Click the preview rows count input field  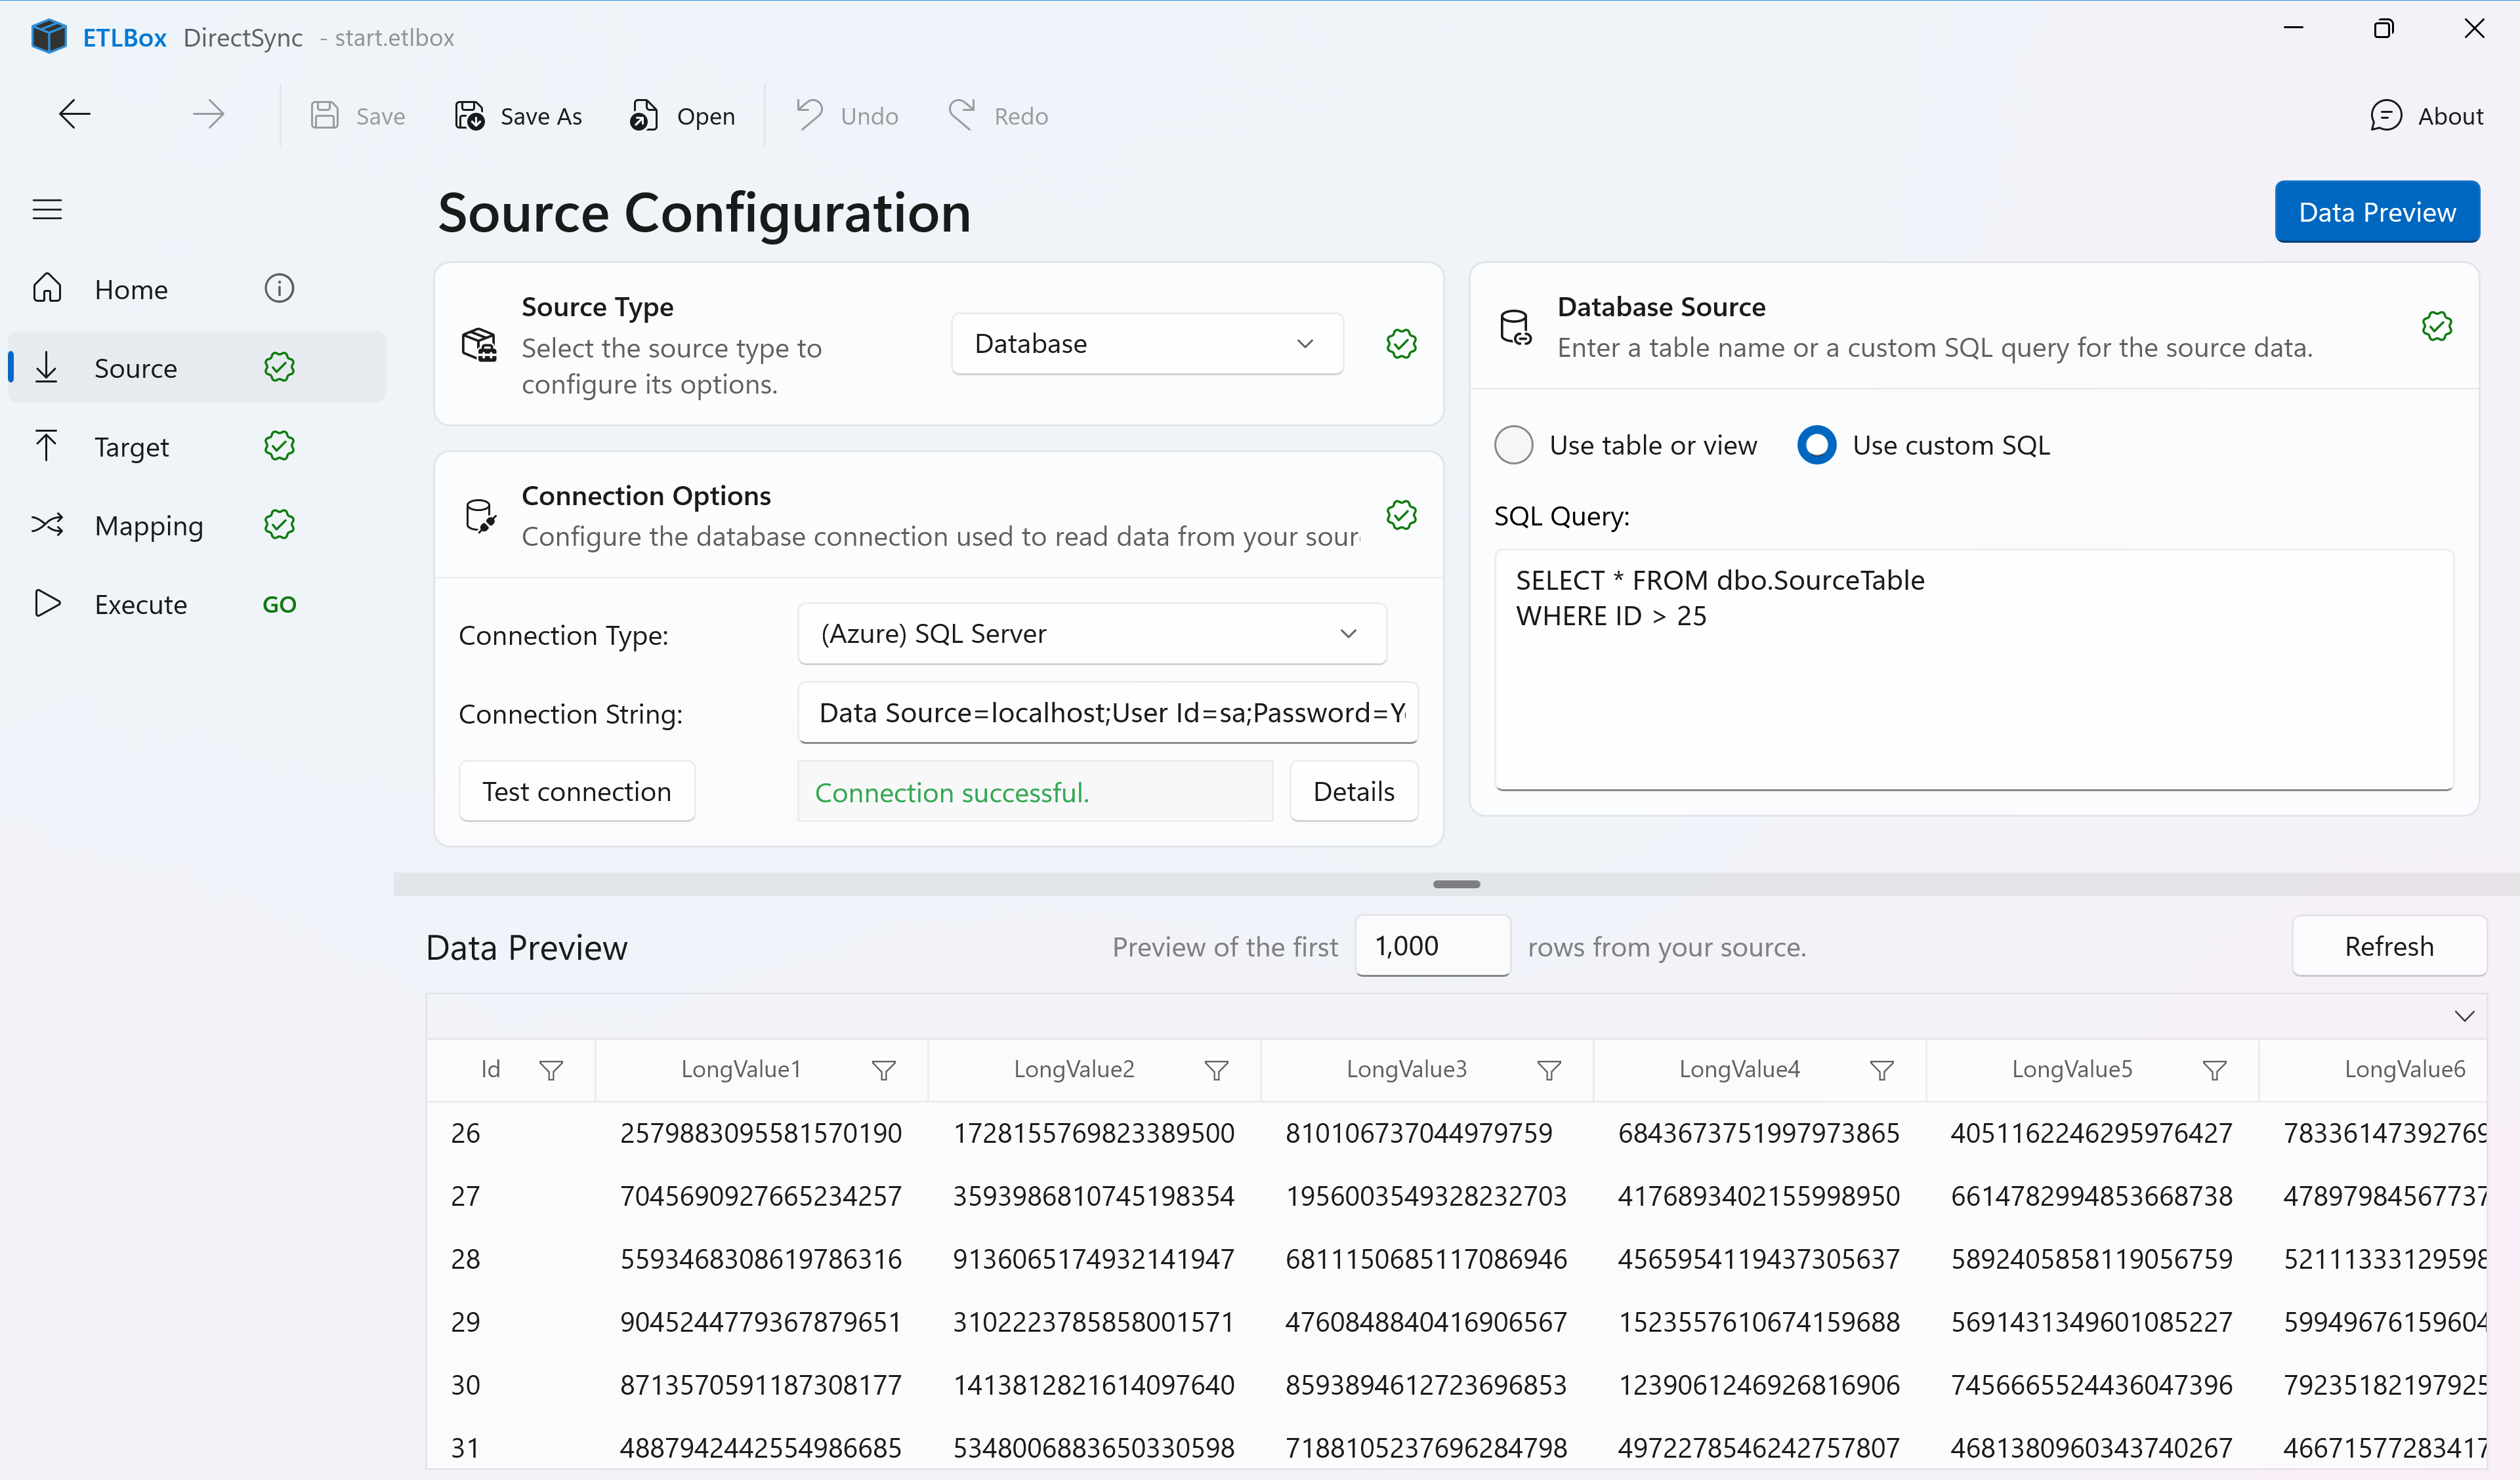tap(1432, 945)
